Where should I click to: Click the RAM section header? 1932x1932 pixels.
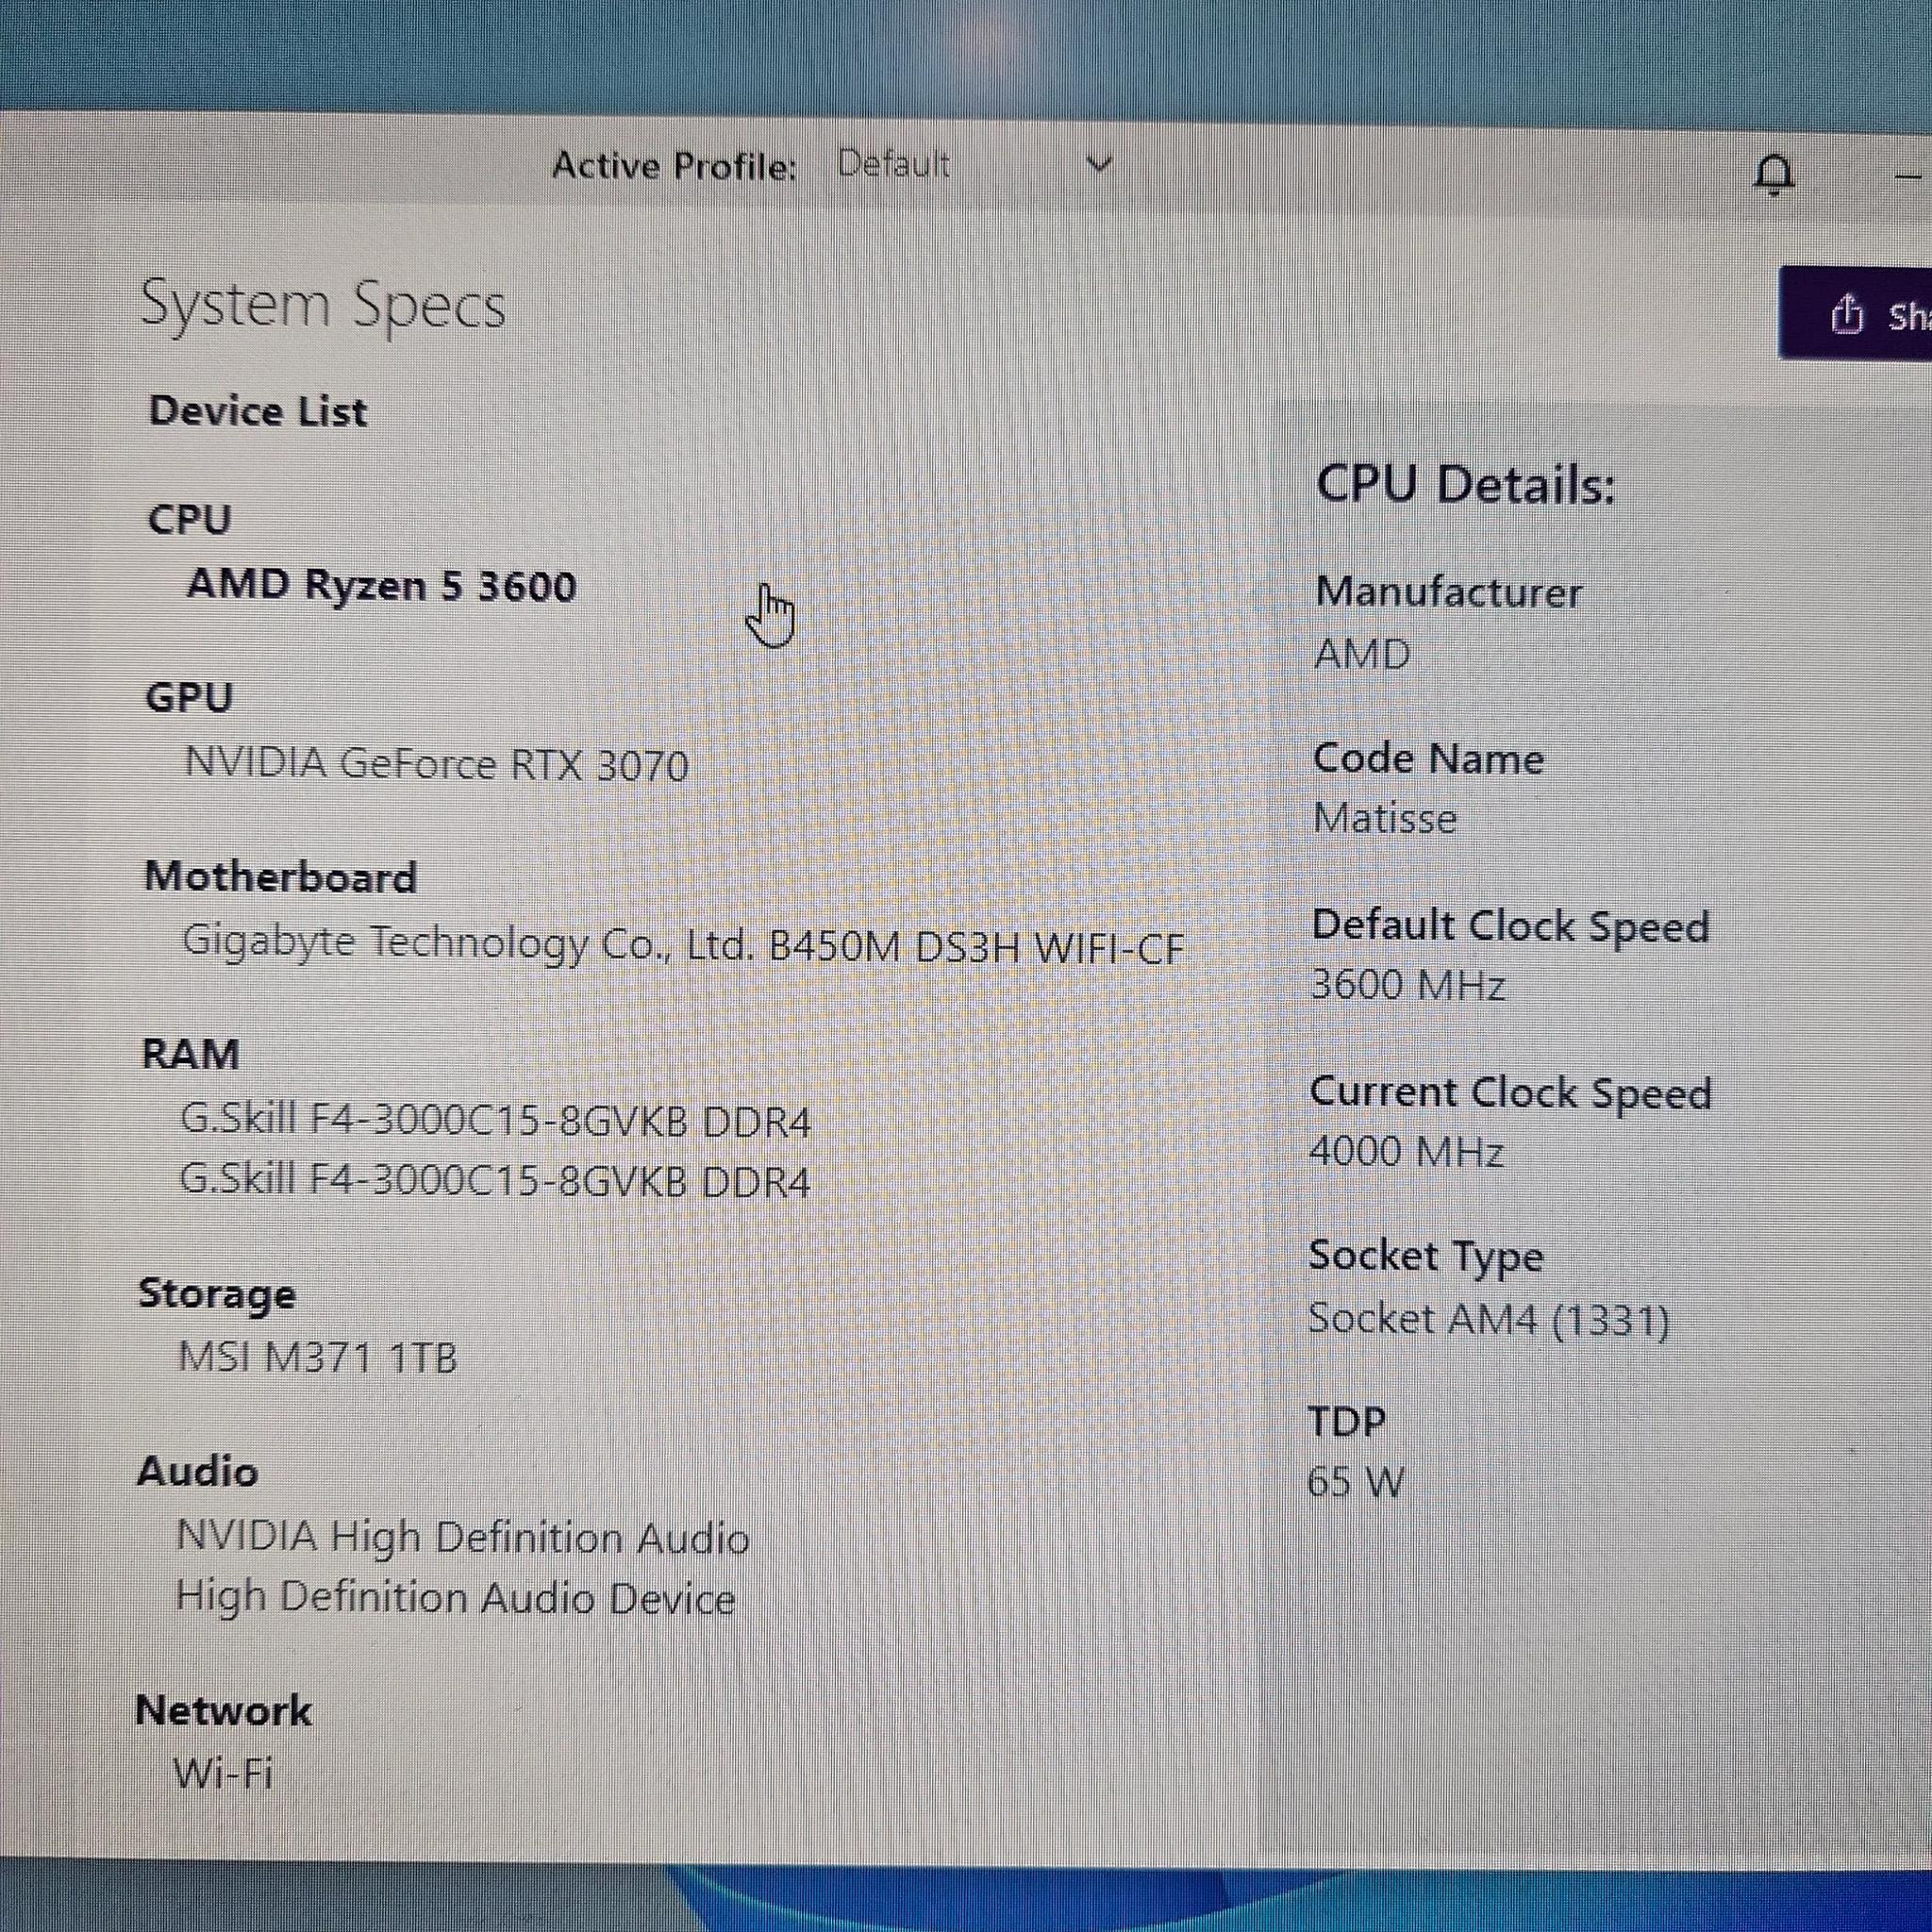189,1053
